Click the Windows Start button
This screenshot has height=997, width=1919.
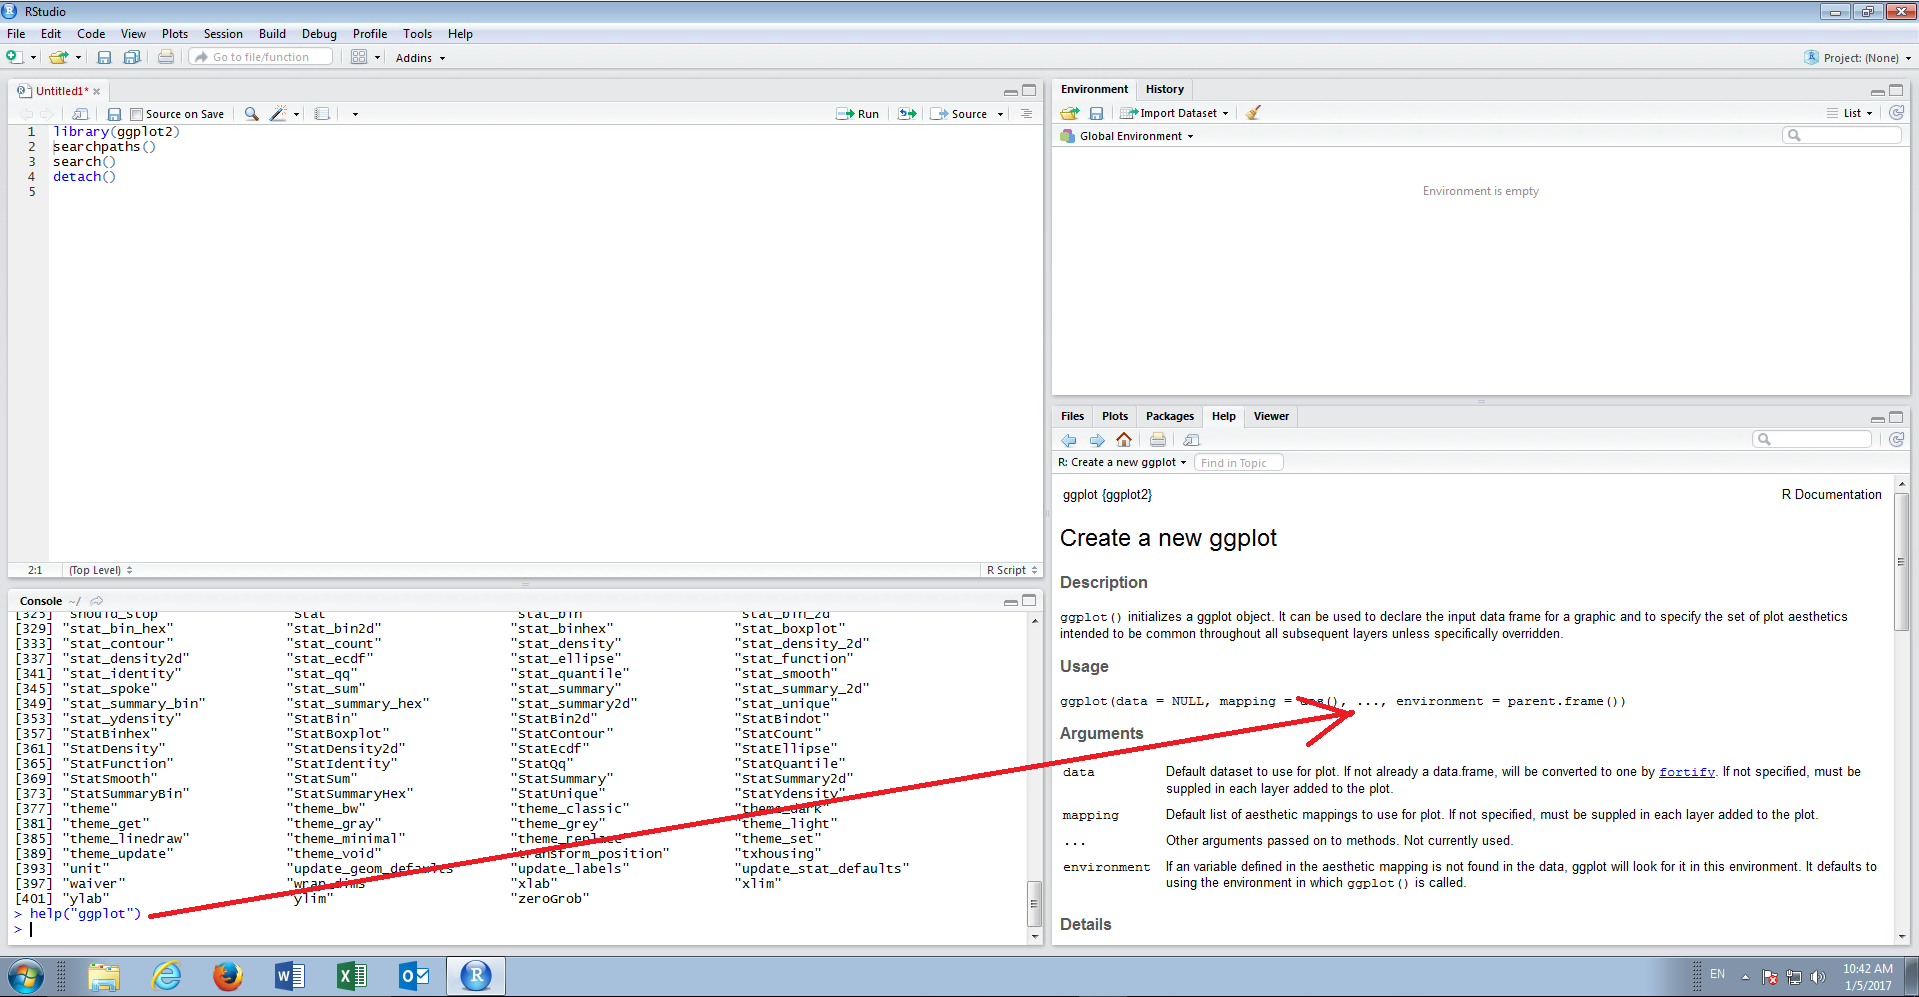[26, 976]
